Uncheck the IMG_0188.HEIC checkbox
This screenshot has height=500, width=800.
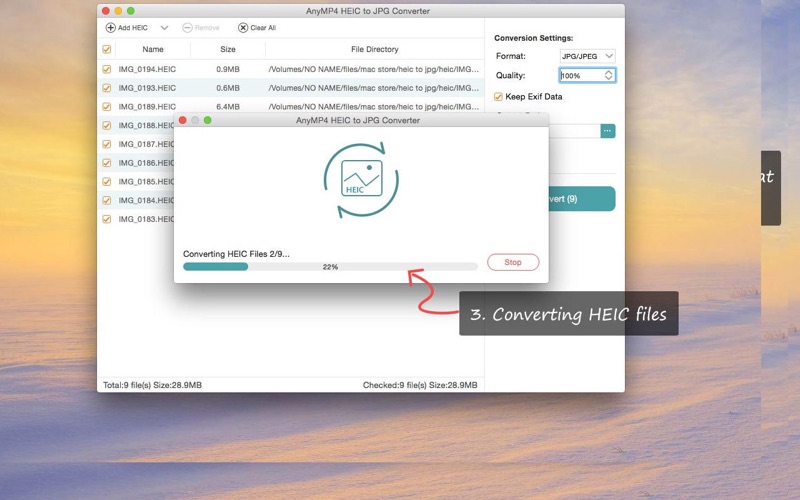coord(107,125)
